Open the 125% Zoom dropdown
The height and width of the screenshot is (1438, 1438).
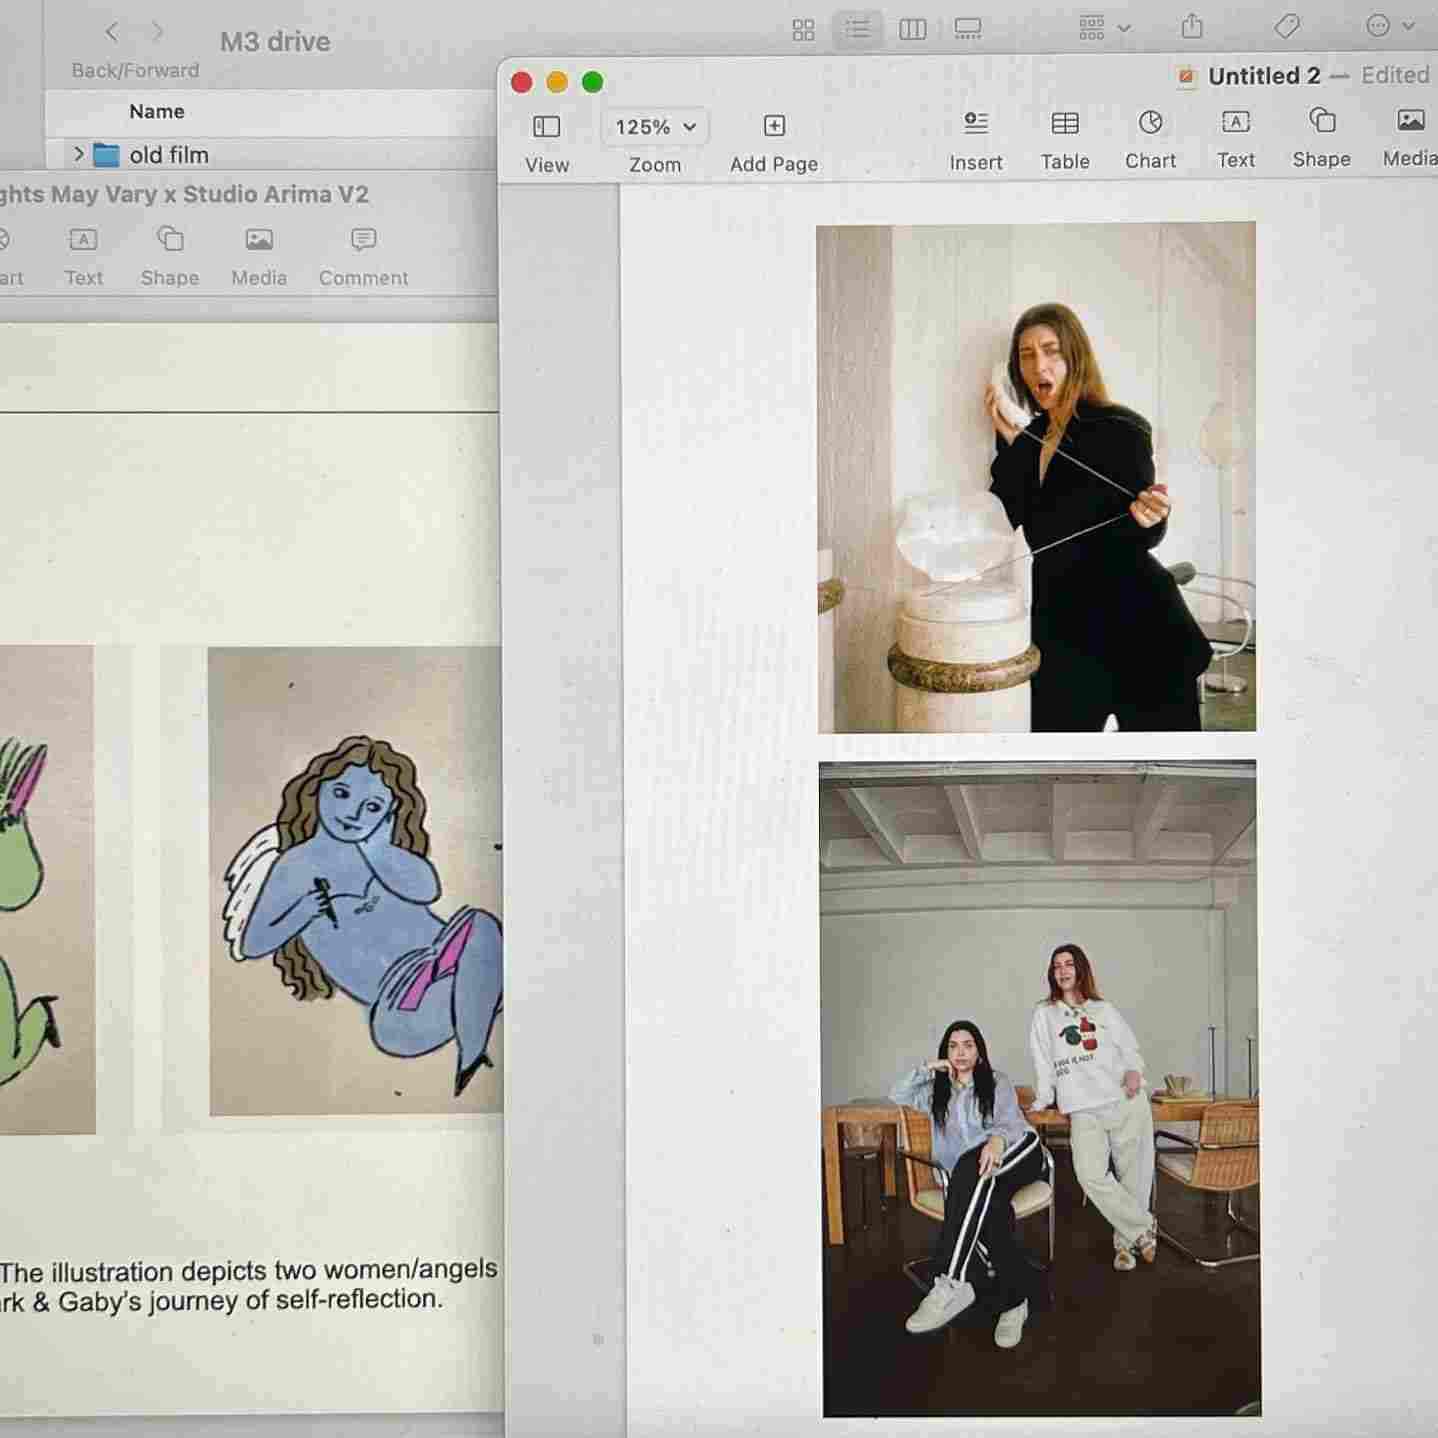[655, 127]
